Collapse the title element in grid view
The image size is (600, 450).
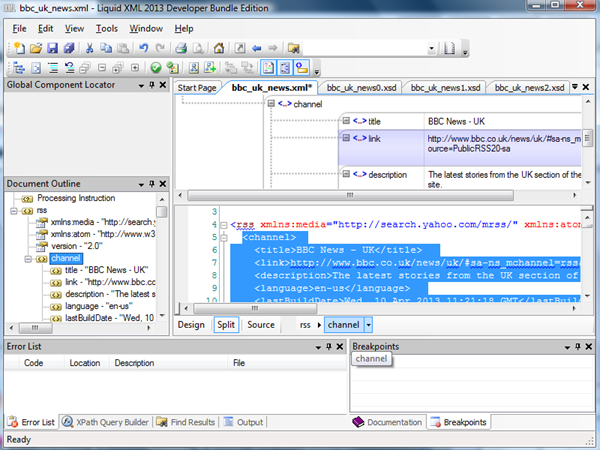point(346,121)
